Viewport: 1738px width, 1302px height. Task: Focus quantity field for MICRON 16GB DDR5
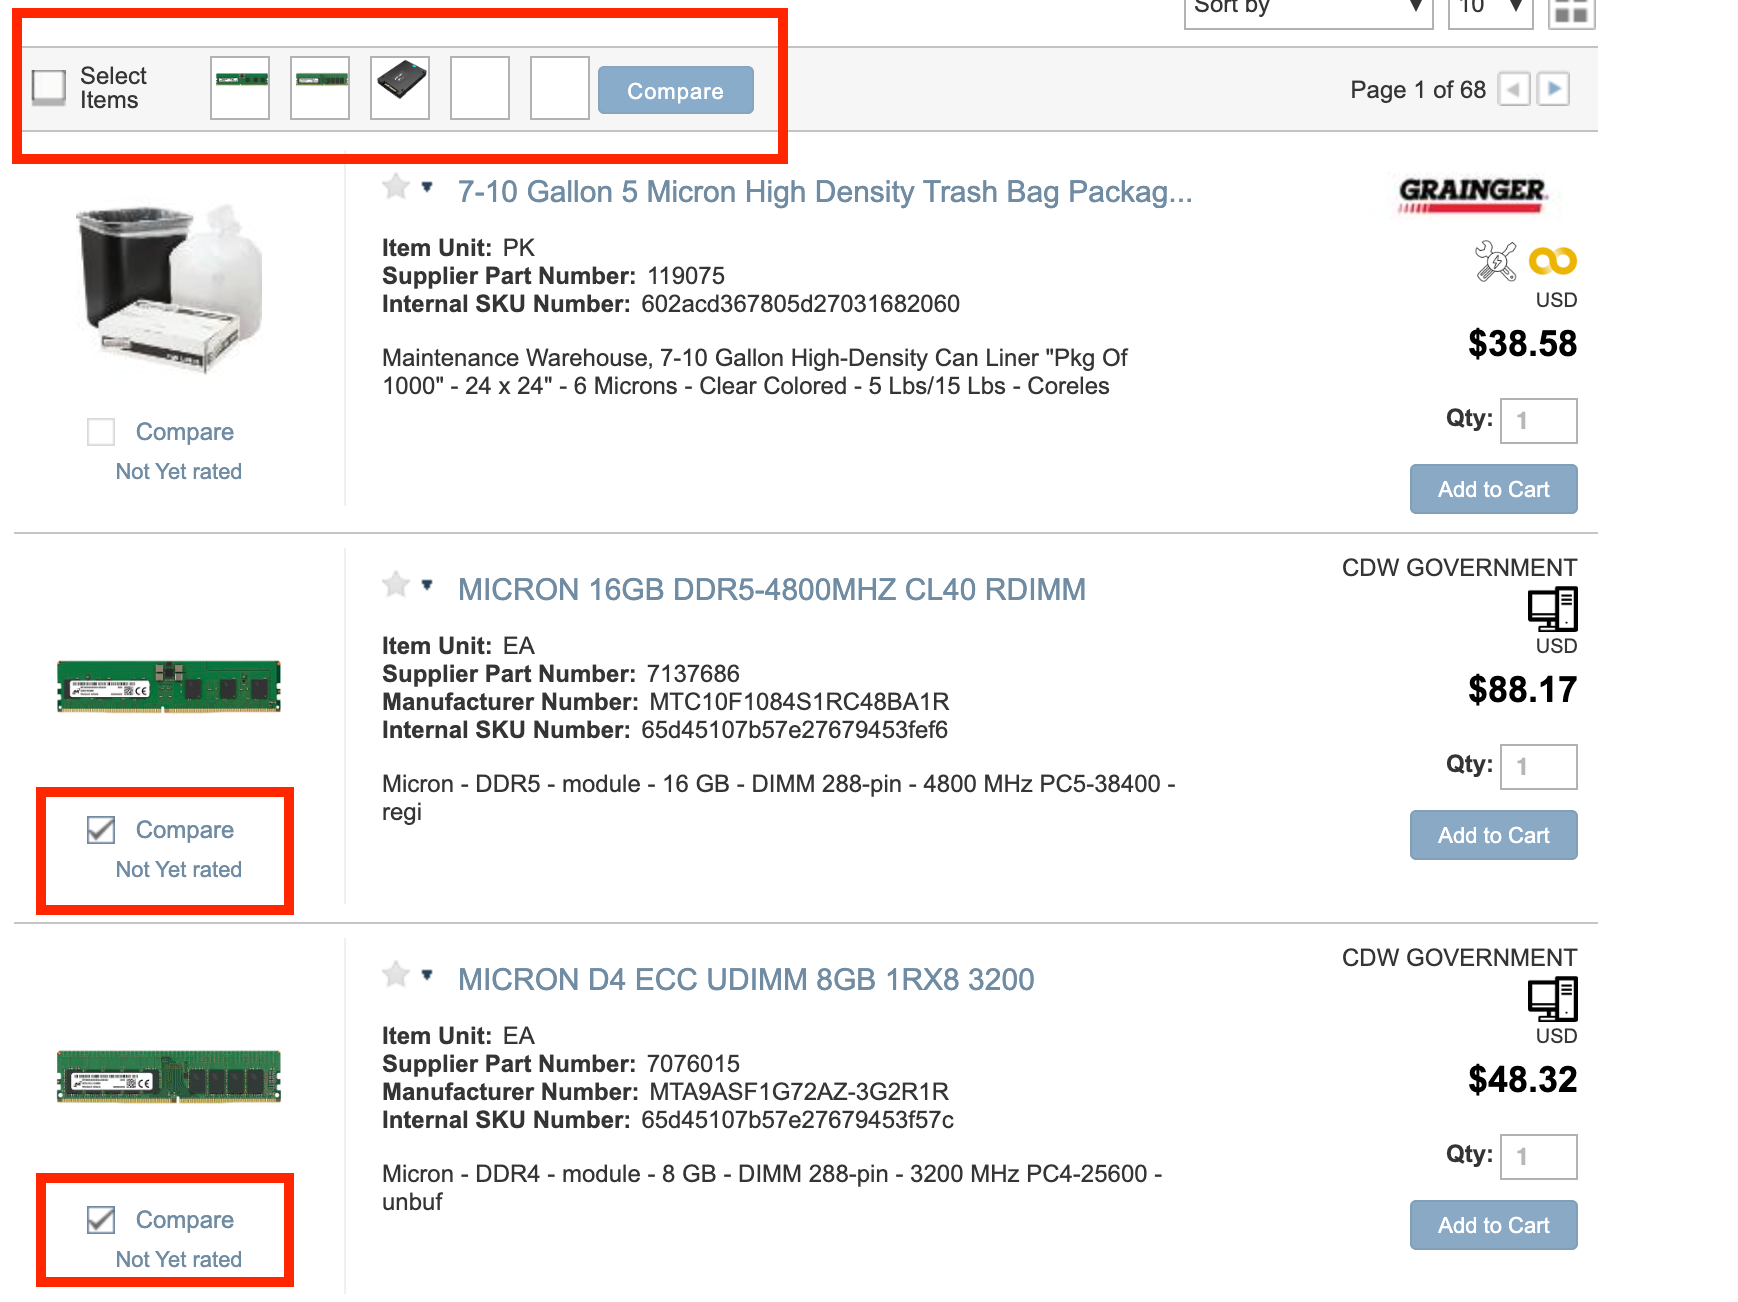(1538, 767)
